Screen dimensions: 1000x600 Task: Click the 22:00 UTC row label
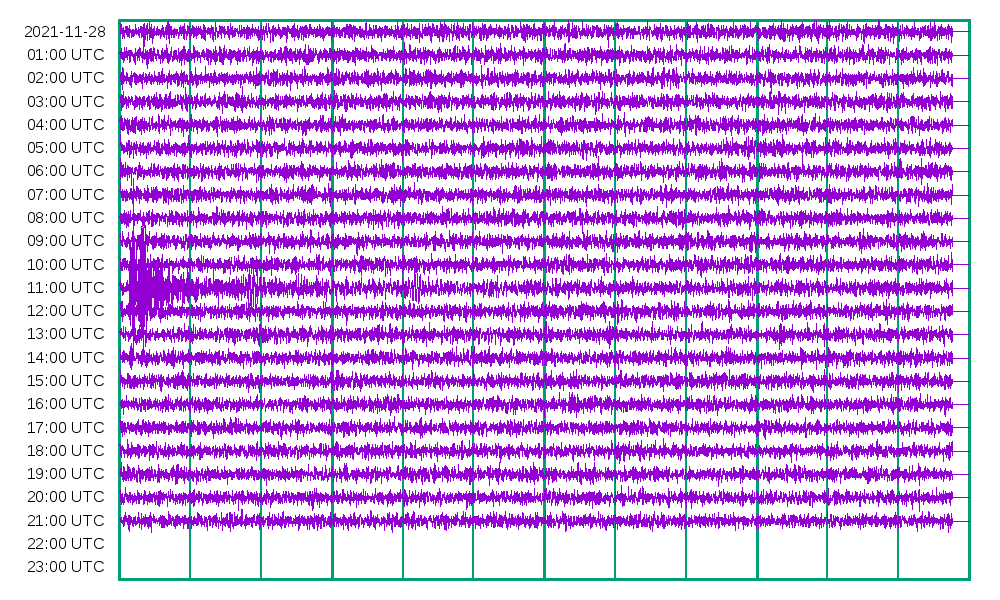click(65, 543)
